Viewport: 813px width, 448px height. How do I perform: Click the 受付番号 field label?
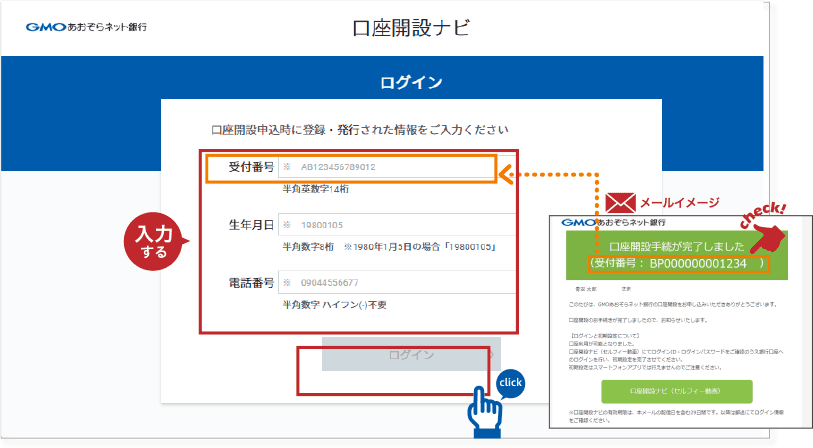(250, 167)
